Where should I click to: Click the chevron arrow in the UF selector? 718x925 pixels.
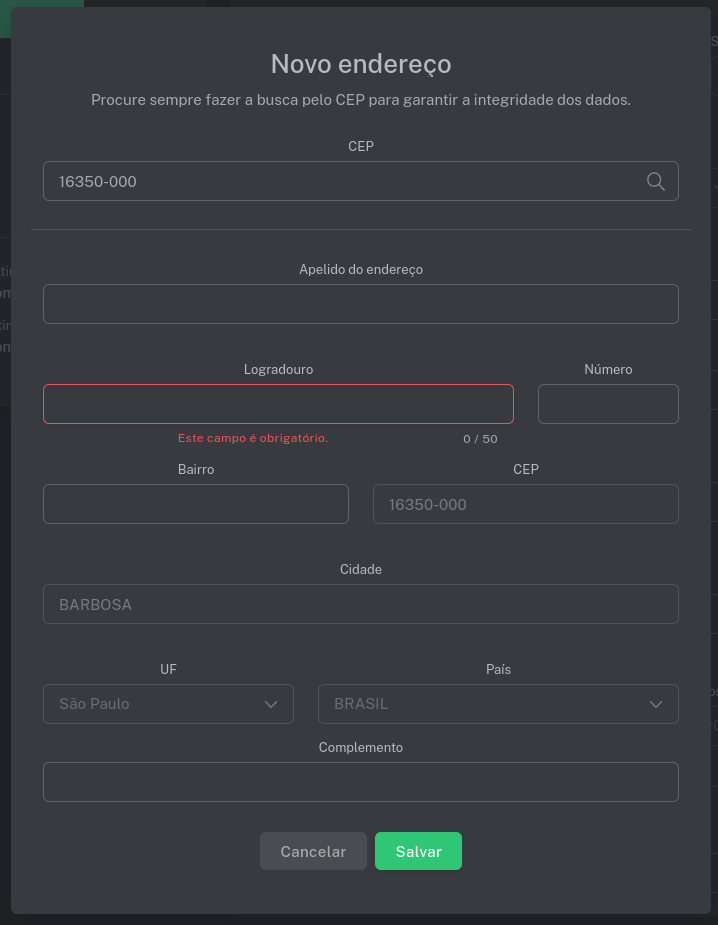click(x=271, y=704)
